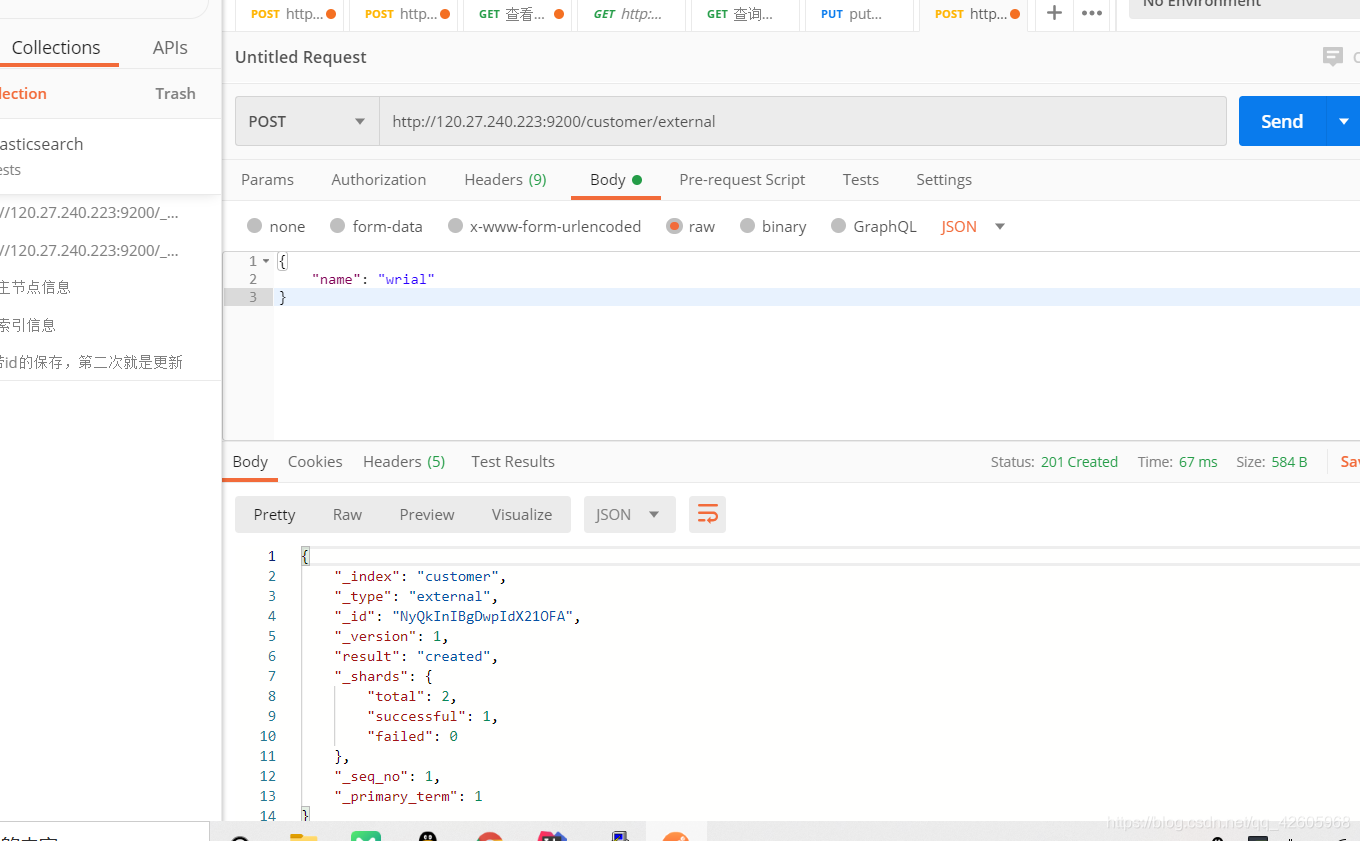Open the request Body tab
Viewport: 1360px width, 841px height.
click(x=616, y=179)
